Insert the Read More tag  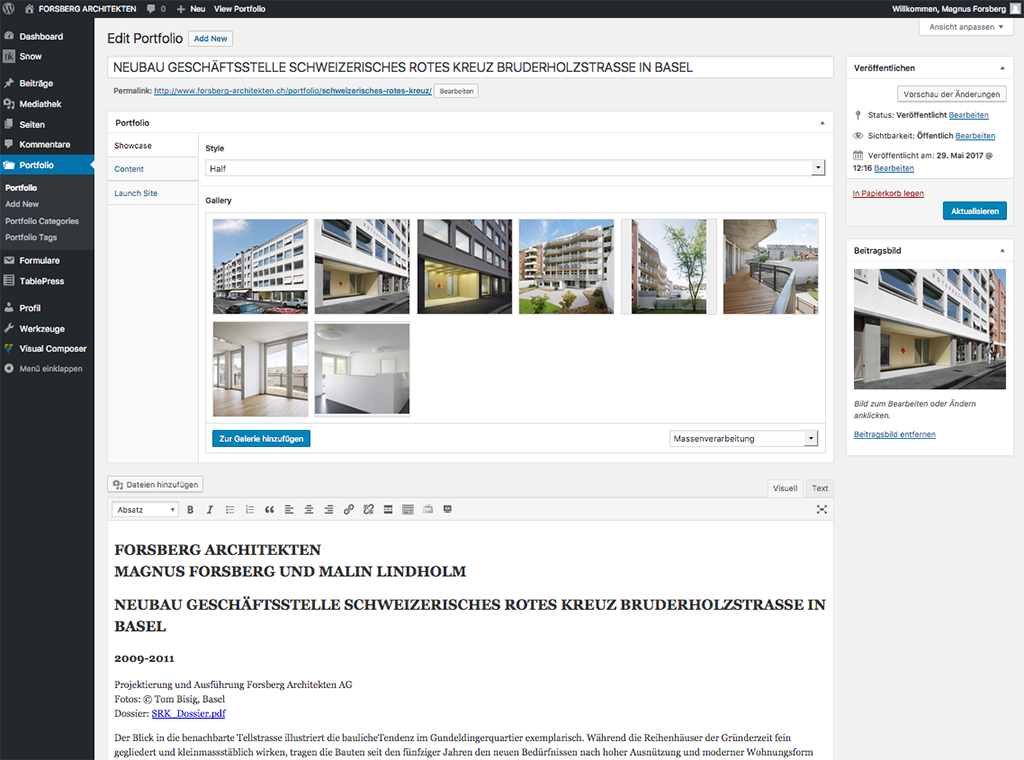coord(388,510)
